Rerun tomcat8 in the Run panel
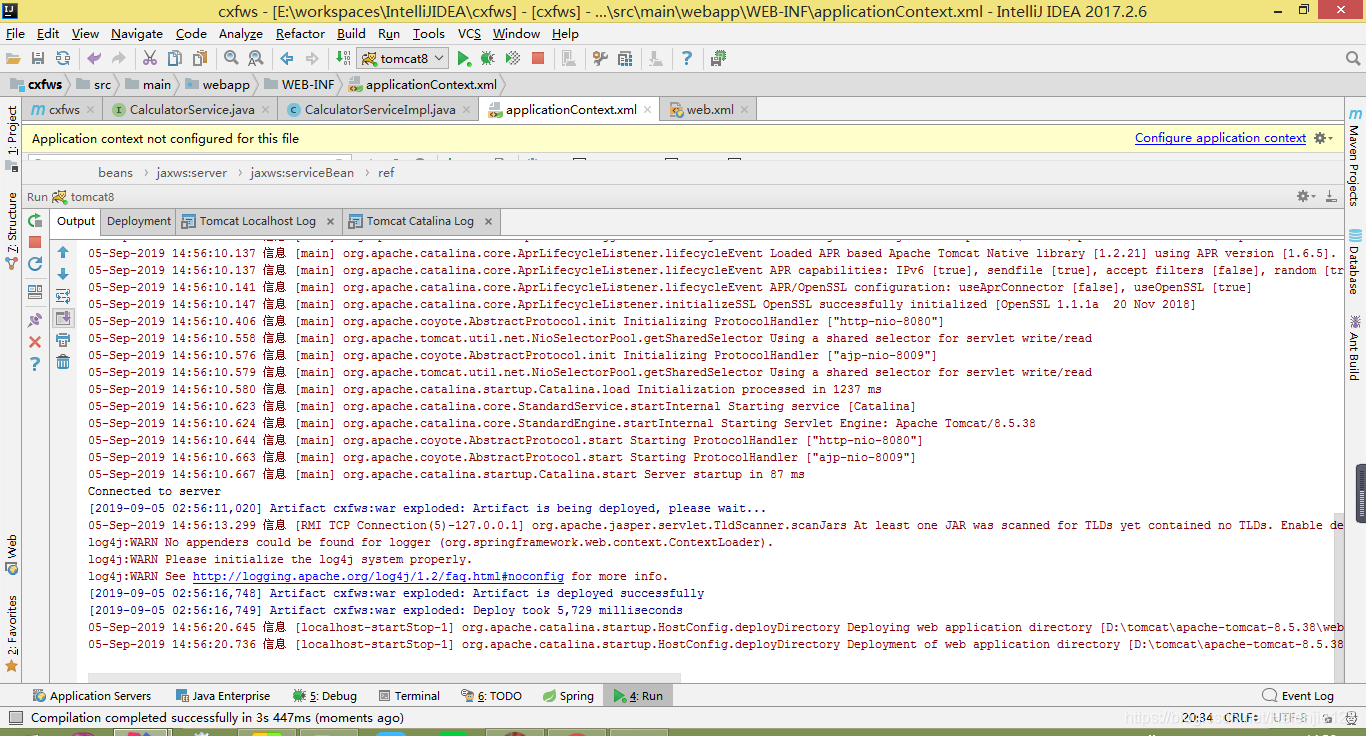The height and width of the screenshot is (736, 1366). click(35, 221)
